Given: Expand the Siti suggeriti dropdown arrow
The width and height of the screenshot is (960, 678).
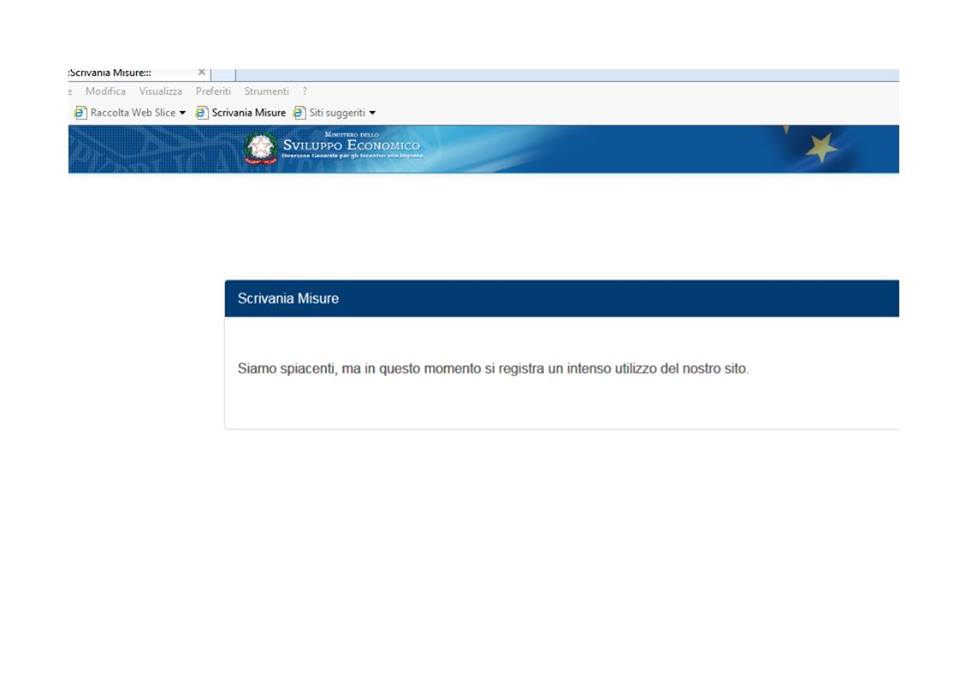Looking at the screenshot, I should coord(372,113).
